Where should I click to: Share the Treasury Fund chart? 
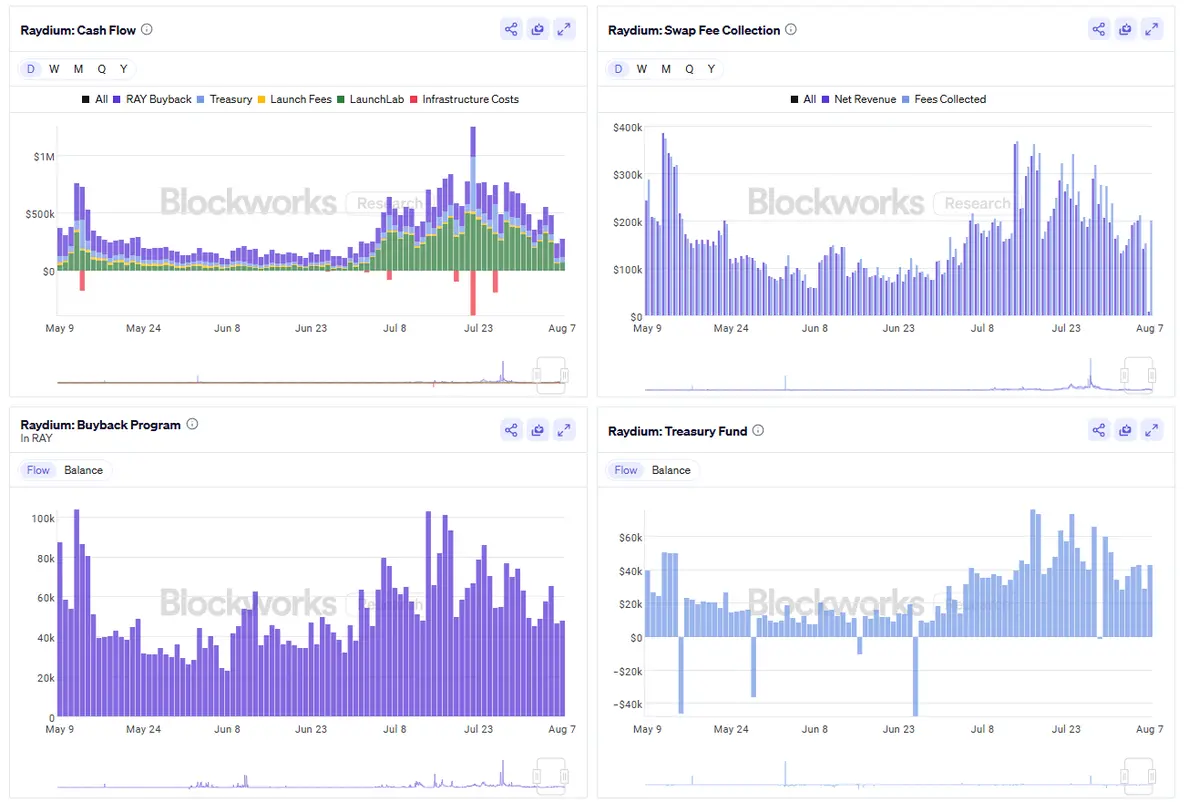(1099, 430)
